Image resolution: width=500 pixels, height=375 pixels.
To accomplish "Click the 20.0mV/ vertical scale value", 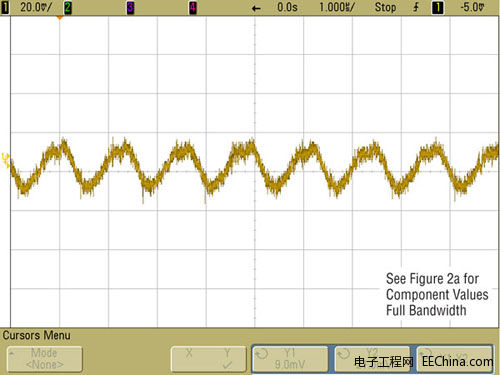I will (x=36, y=7).
